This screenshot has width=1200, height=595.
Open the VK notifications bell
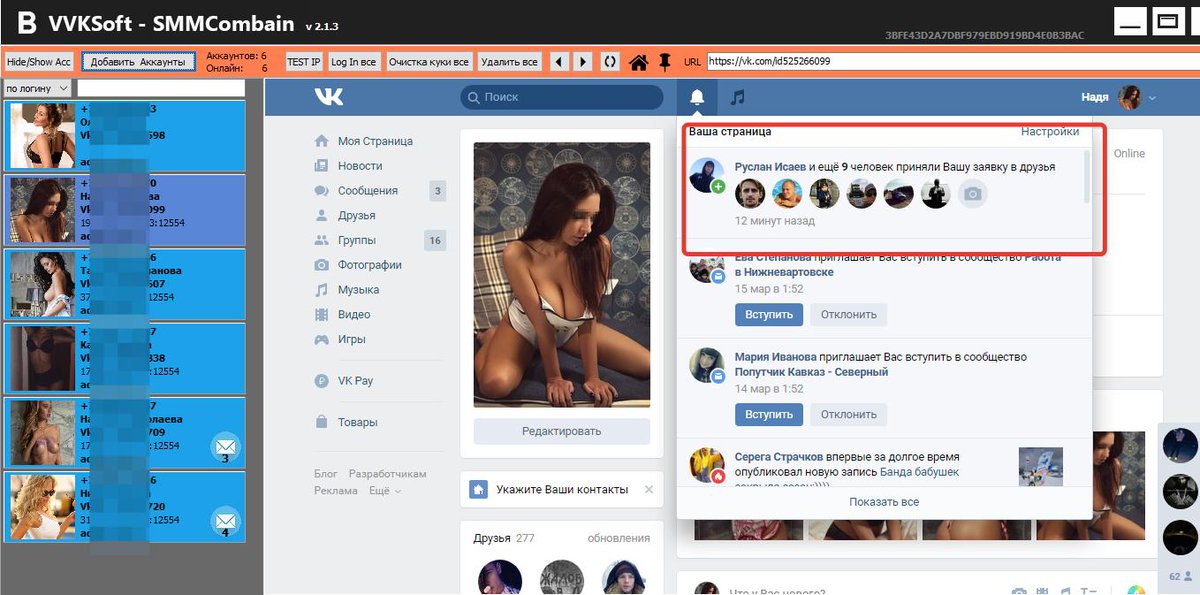click(x=697, y=97)
